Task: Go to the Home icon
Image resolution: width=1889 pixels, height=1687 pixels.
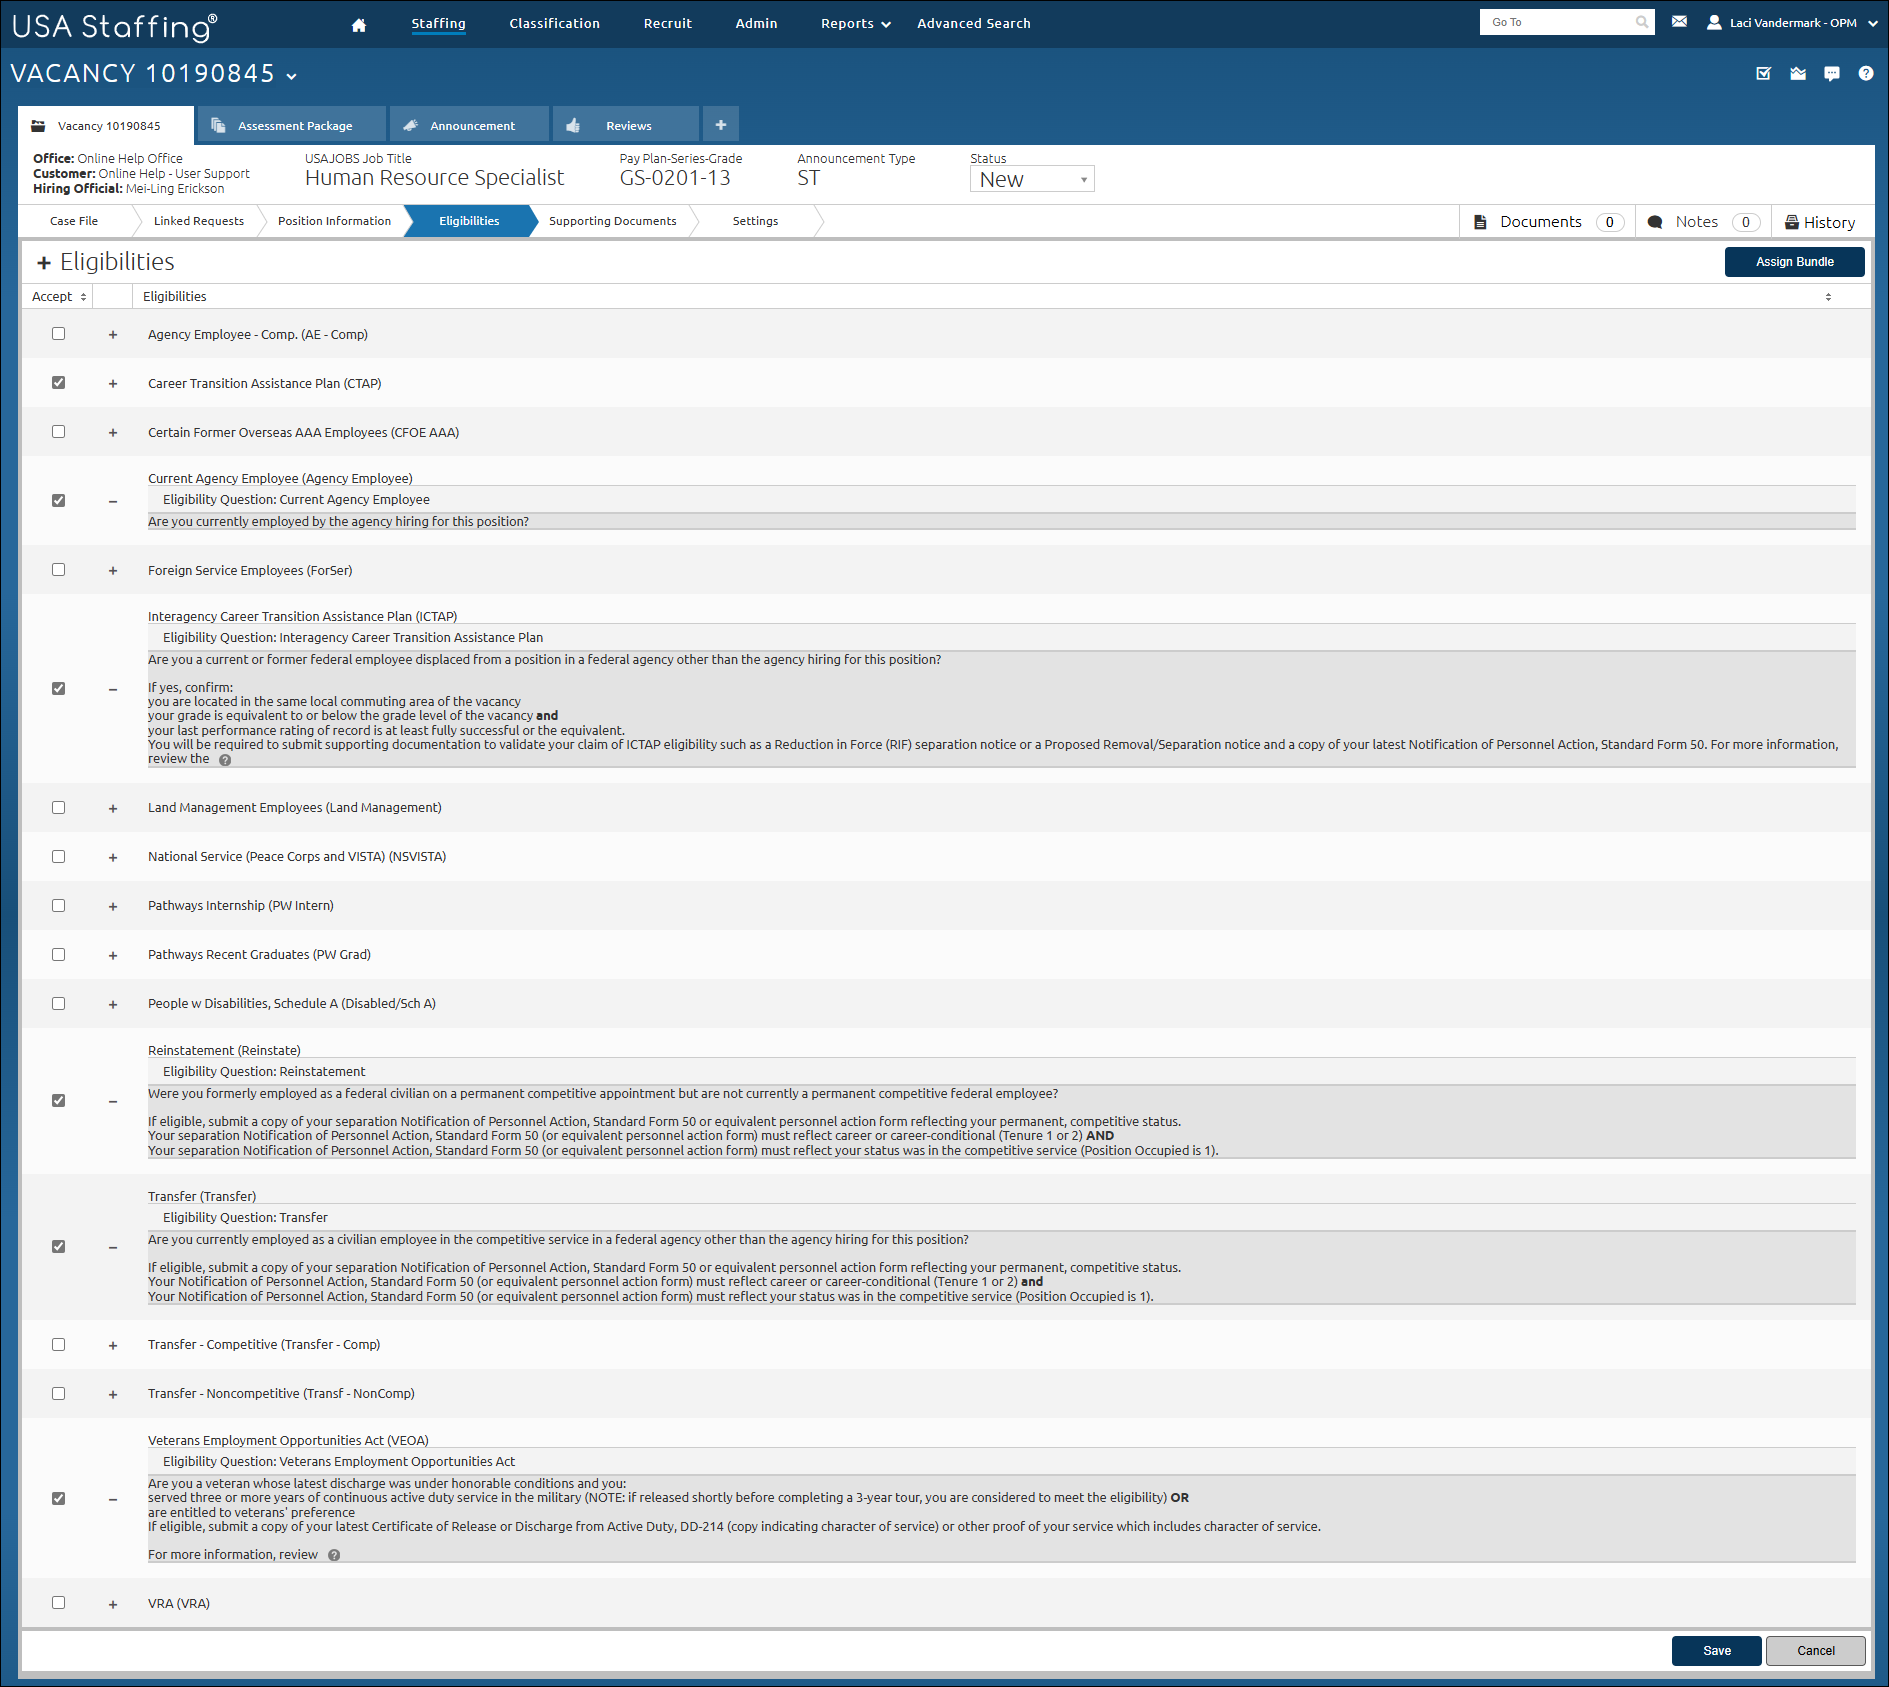Action: tap(359, 25)
